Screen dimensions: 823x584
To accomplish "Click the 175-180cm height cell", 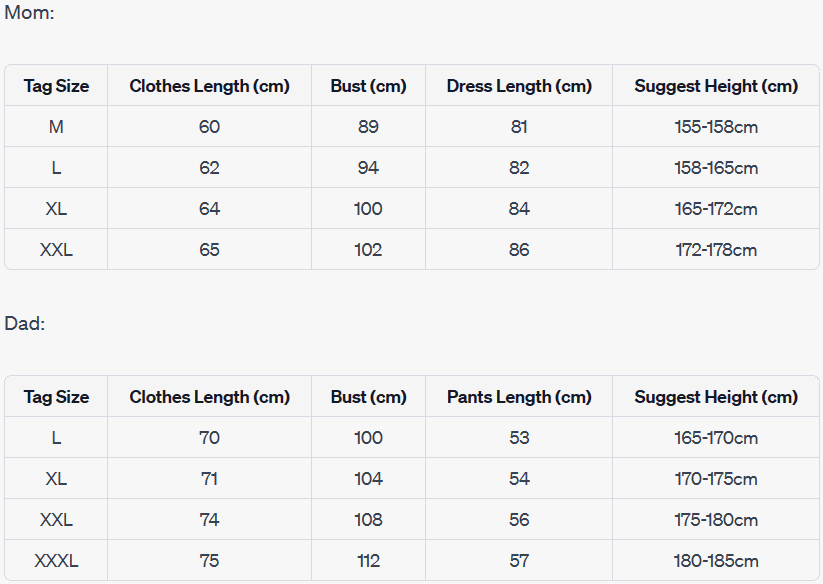I will click(x=716, y=520).
